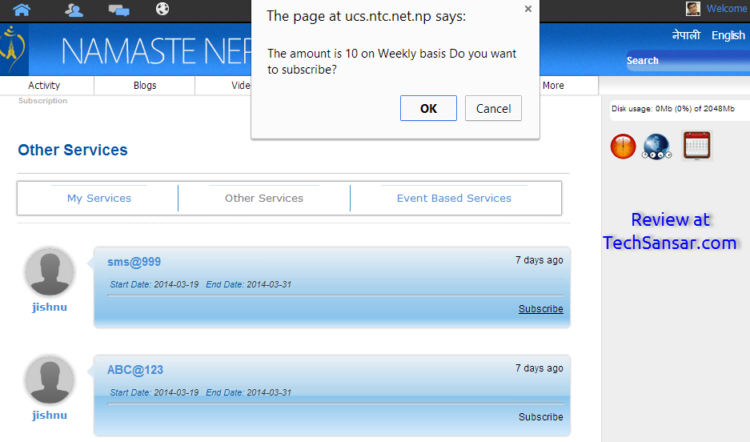Open the friends people icon

74,10
